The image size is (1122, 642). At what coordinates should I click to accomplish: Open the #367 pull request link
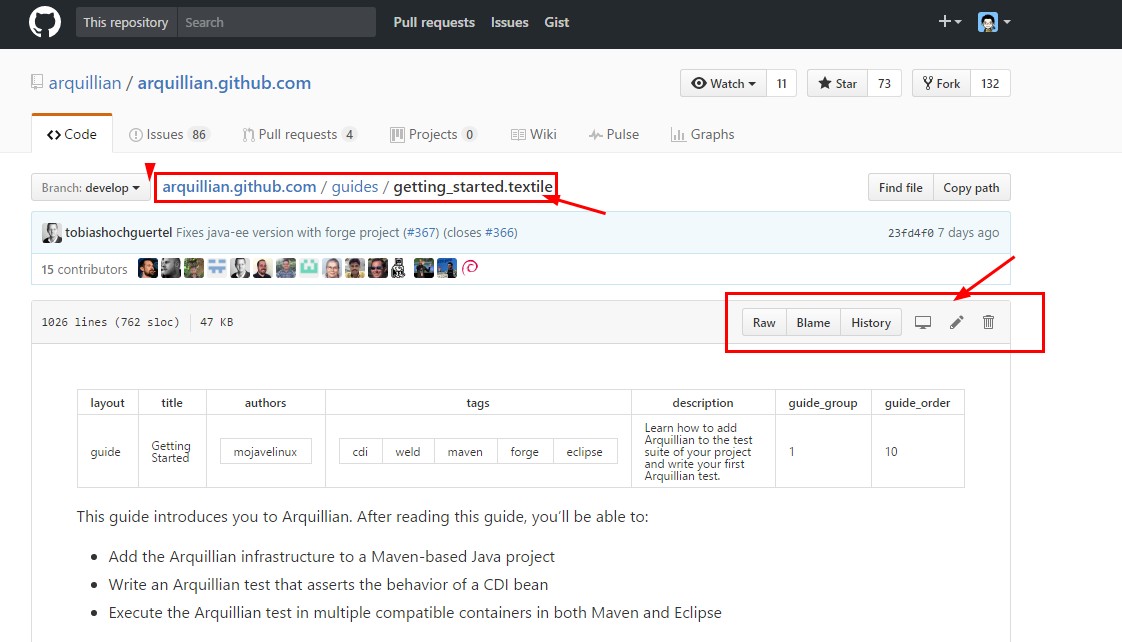421,233
